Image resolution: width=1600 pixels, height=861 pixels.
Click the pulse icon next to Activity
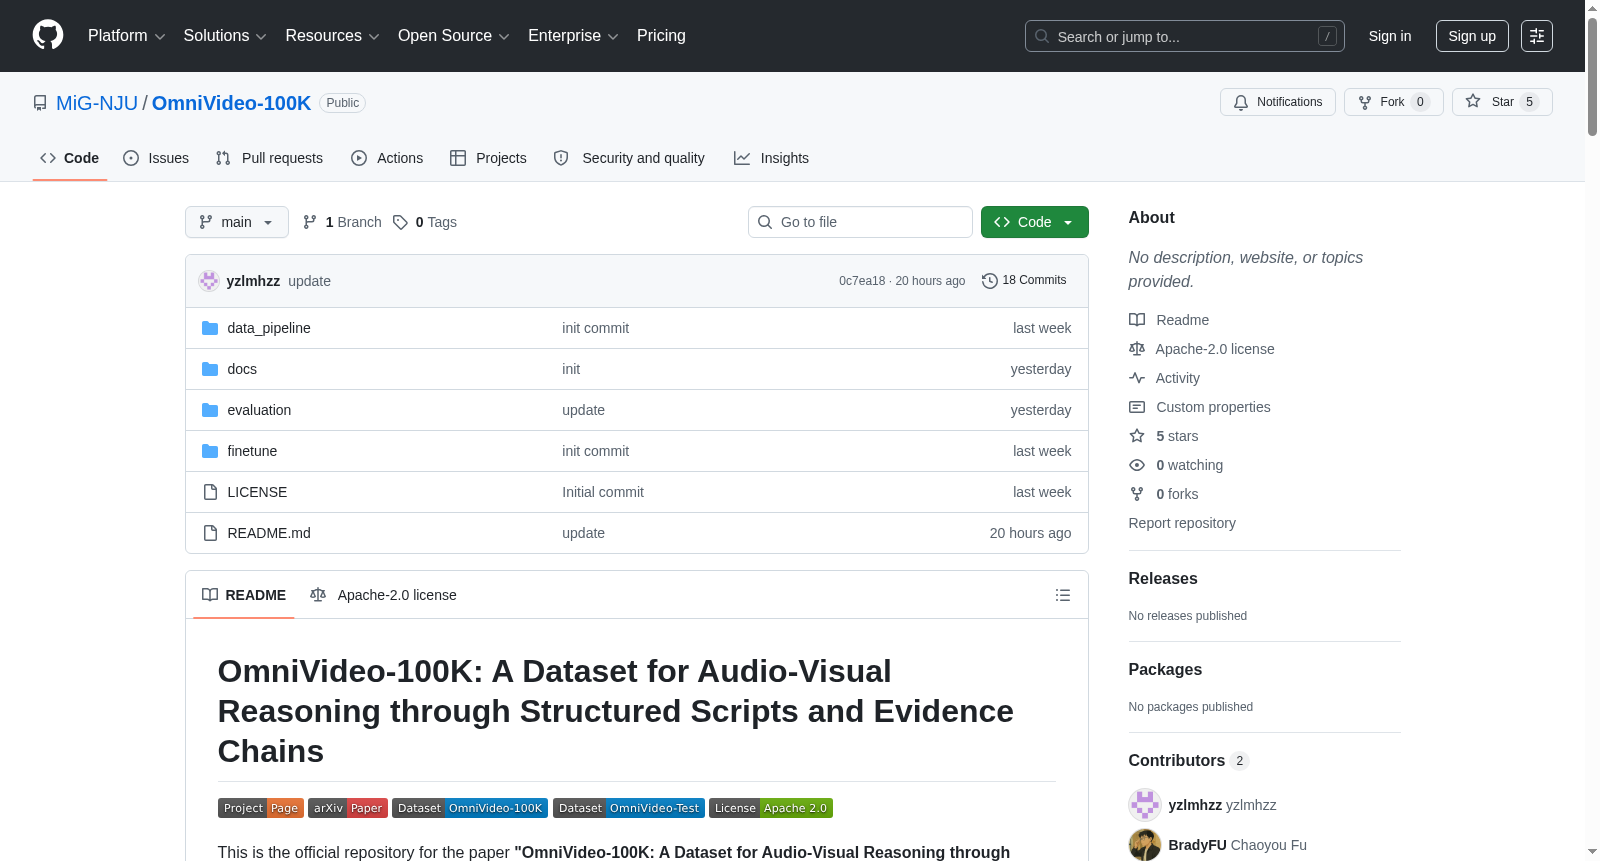(1137, 378)
